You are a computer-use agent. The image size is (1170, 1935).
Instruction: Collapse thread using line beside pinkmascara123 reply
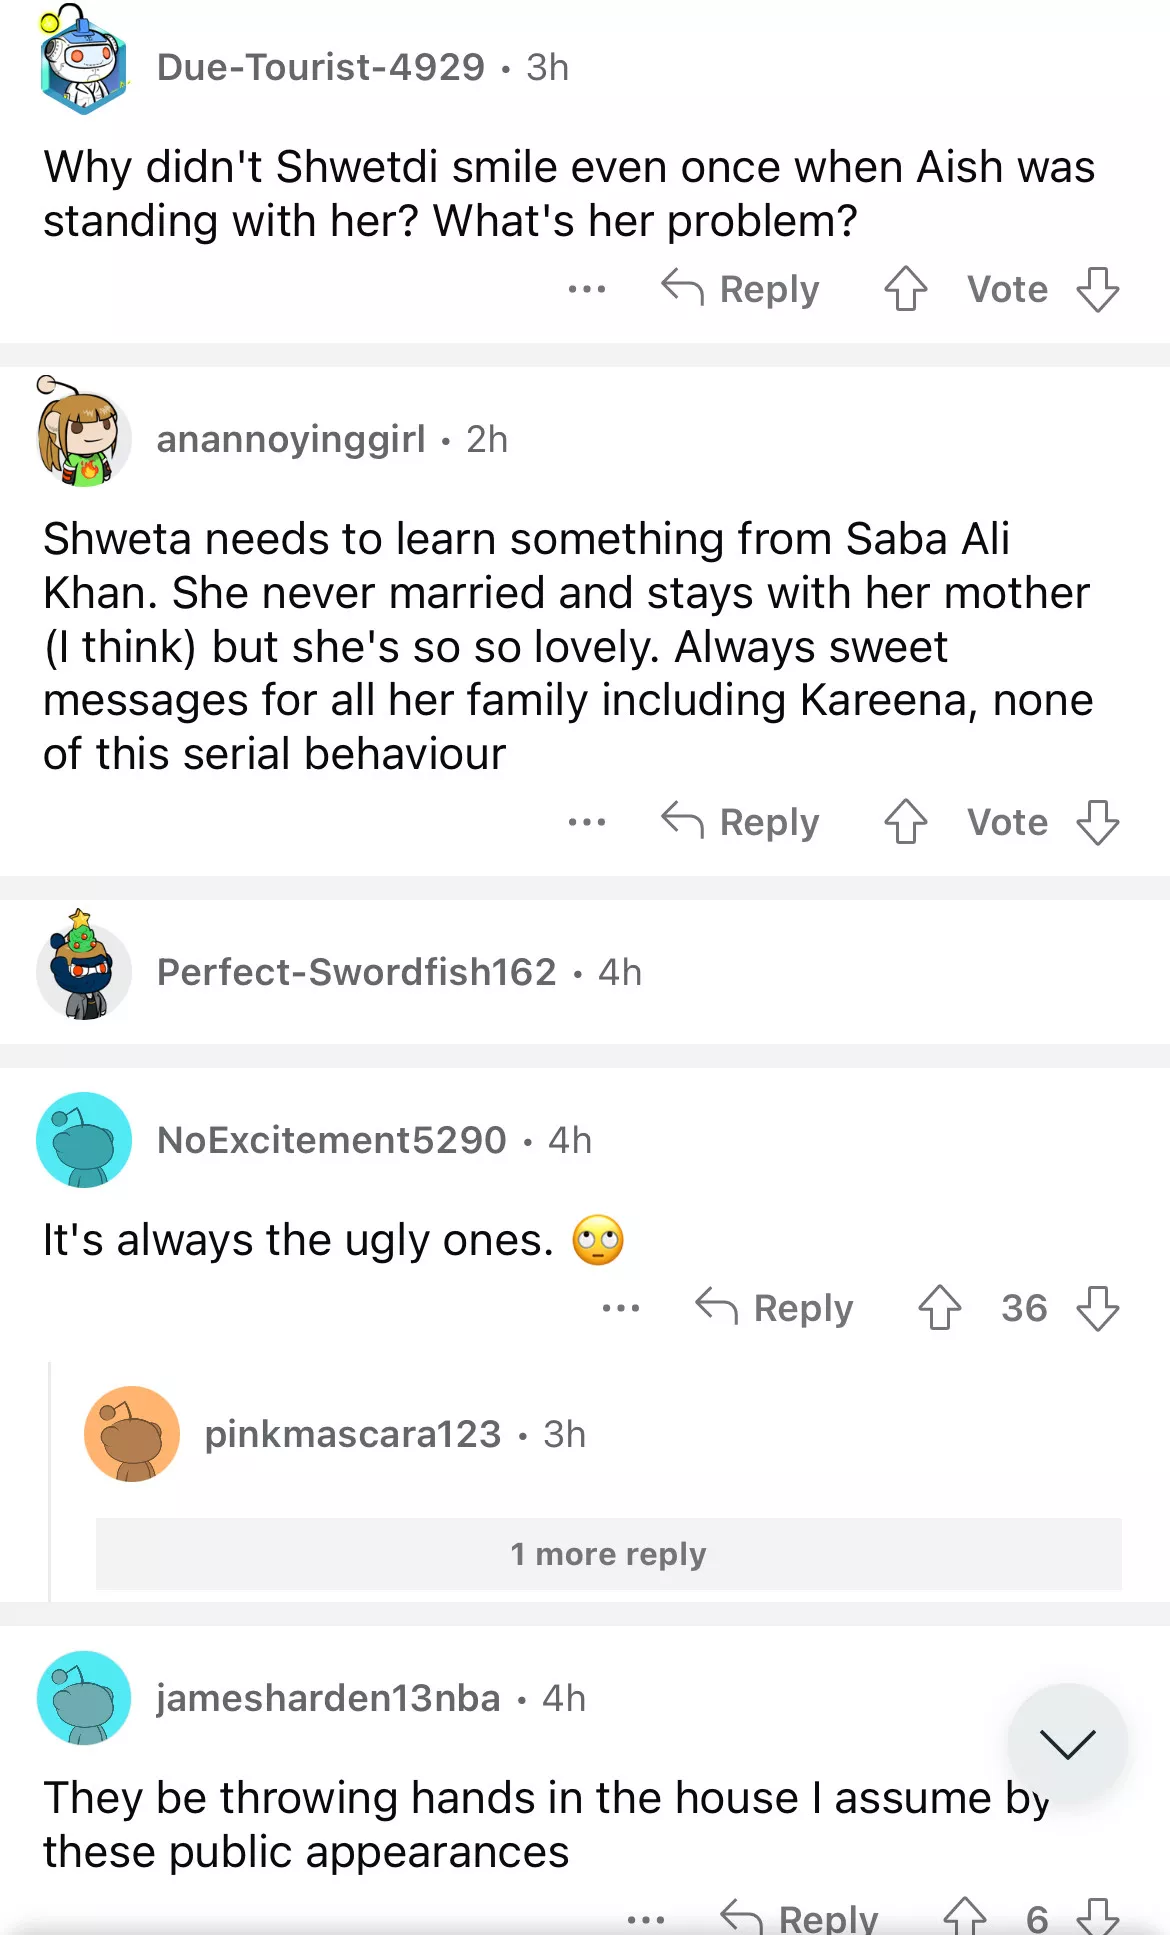[50, 1480]
